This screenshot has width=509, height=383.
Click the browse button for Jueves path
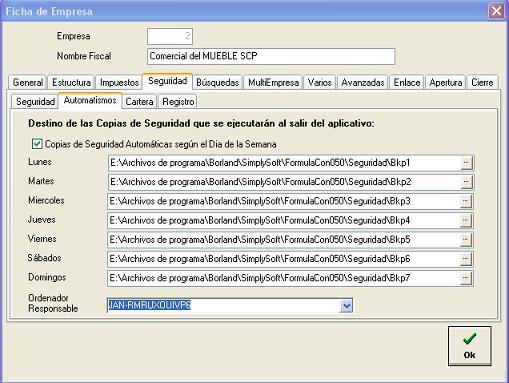(x=466, y=220)
